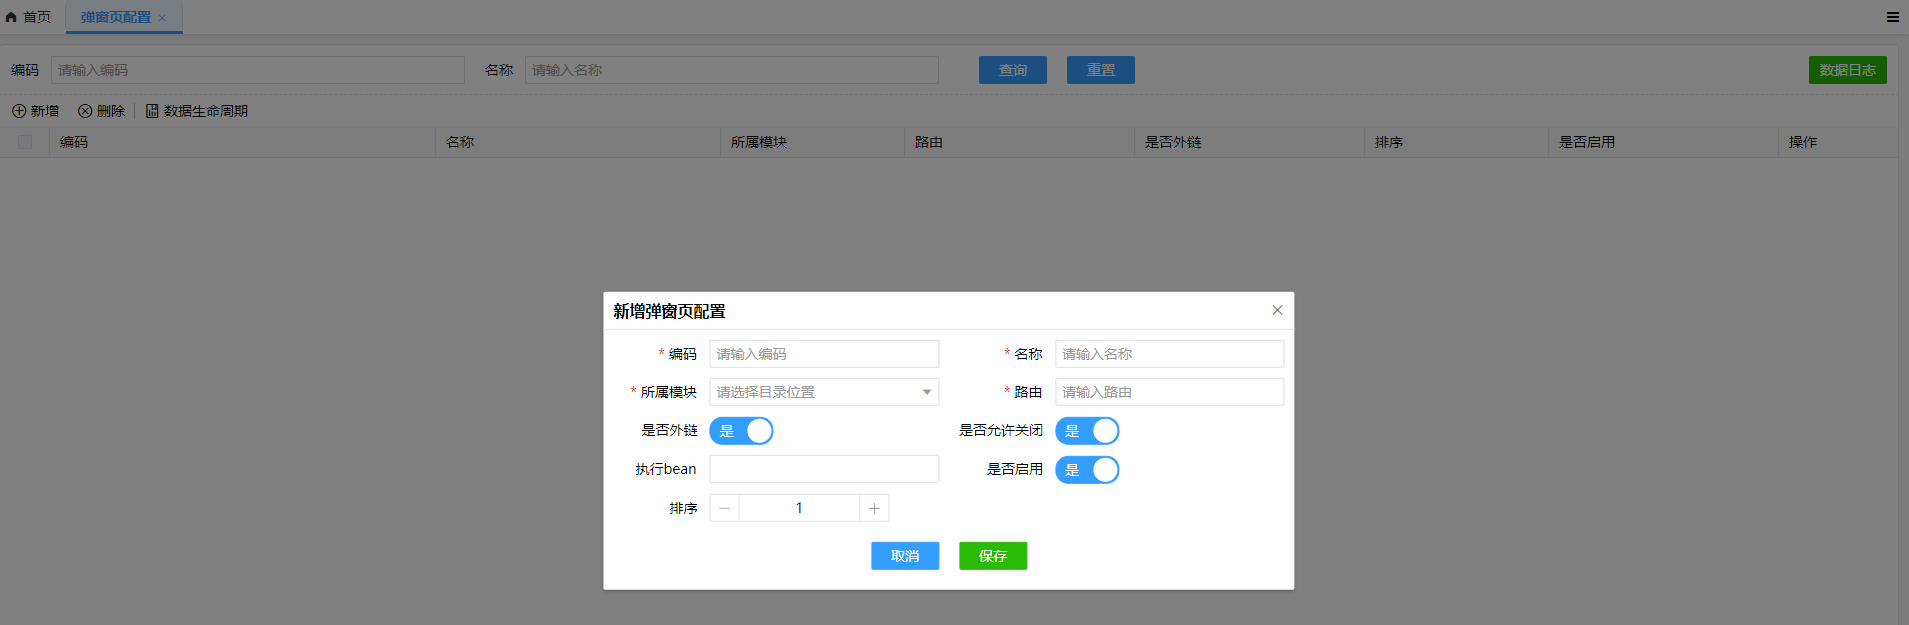Screen dimensions: 1909x625
Task: Click the 数据生命周期 toolbar item
Action: coord(197,111)
